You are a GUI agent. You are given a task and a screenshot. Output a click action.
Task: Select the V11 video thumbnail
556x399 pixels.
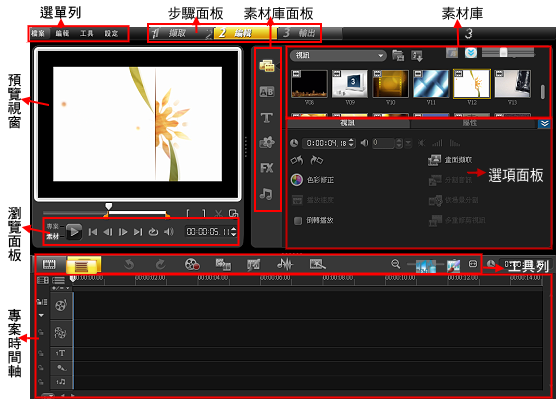pos(431,84)
